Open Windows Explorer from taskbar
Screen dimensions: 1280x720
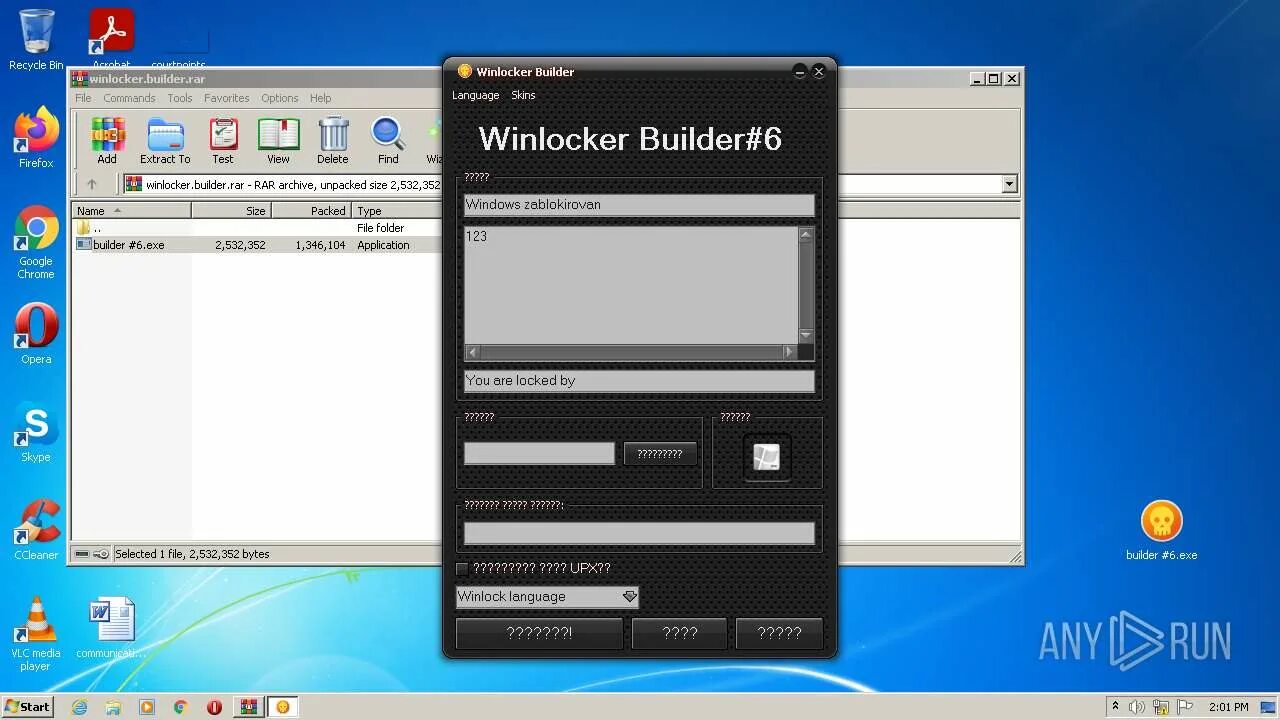coord(113,707)
